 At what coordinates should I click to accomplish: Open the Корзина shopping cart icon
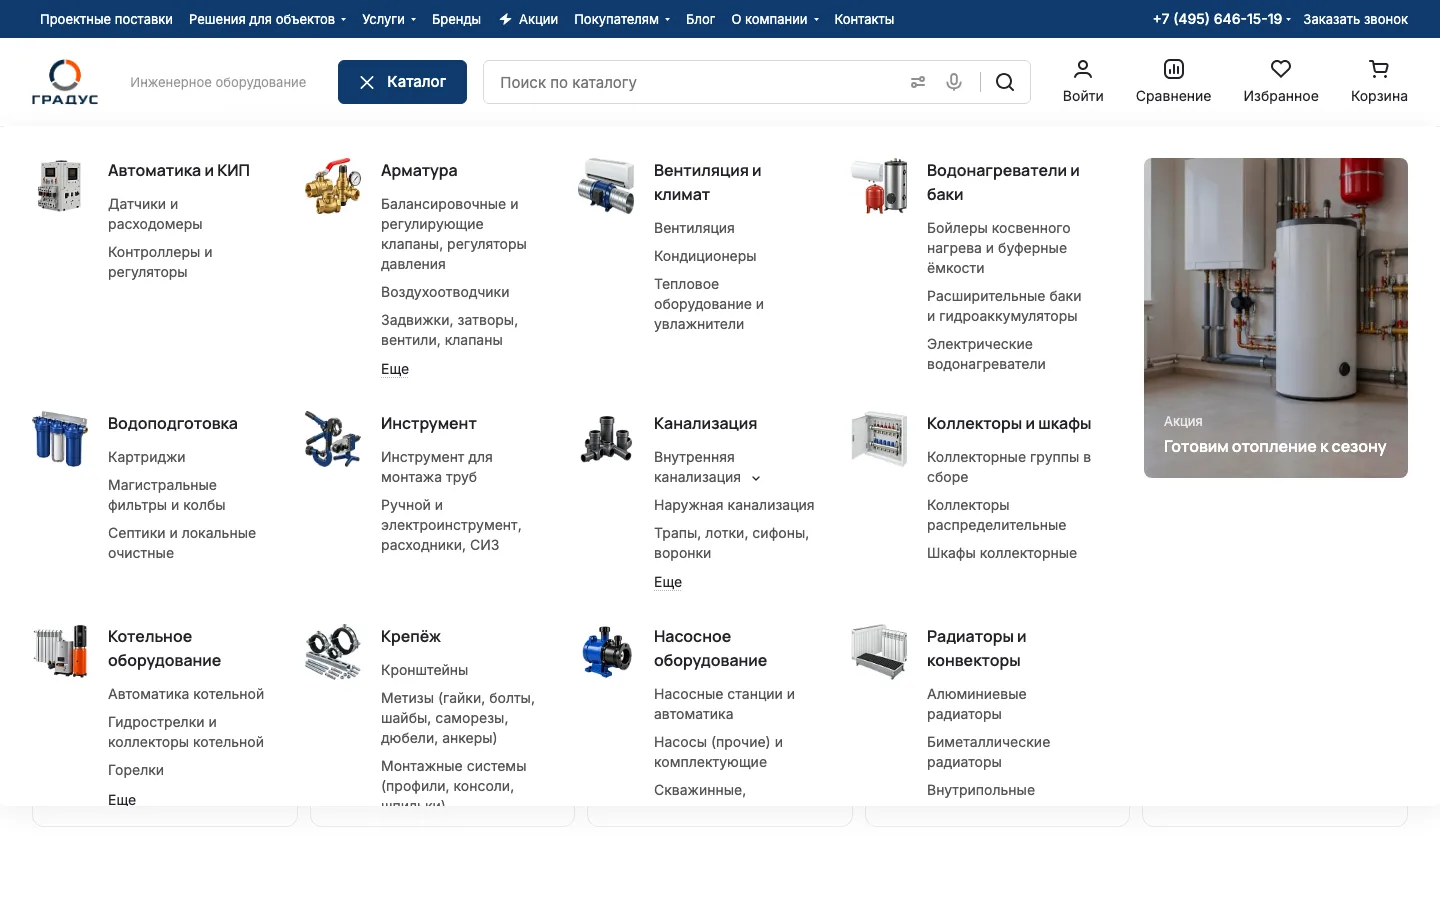(1379, 69)
